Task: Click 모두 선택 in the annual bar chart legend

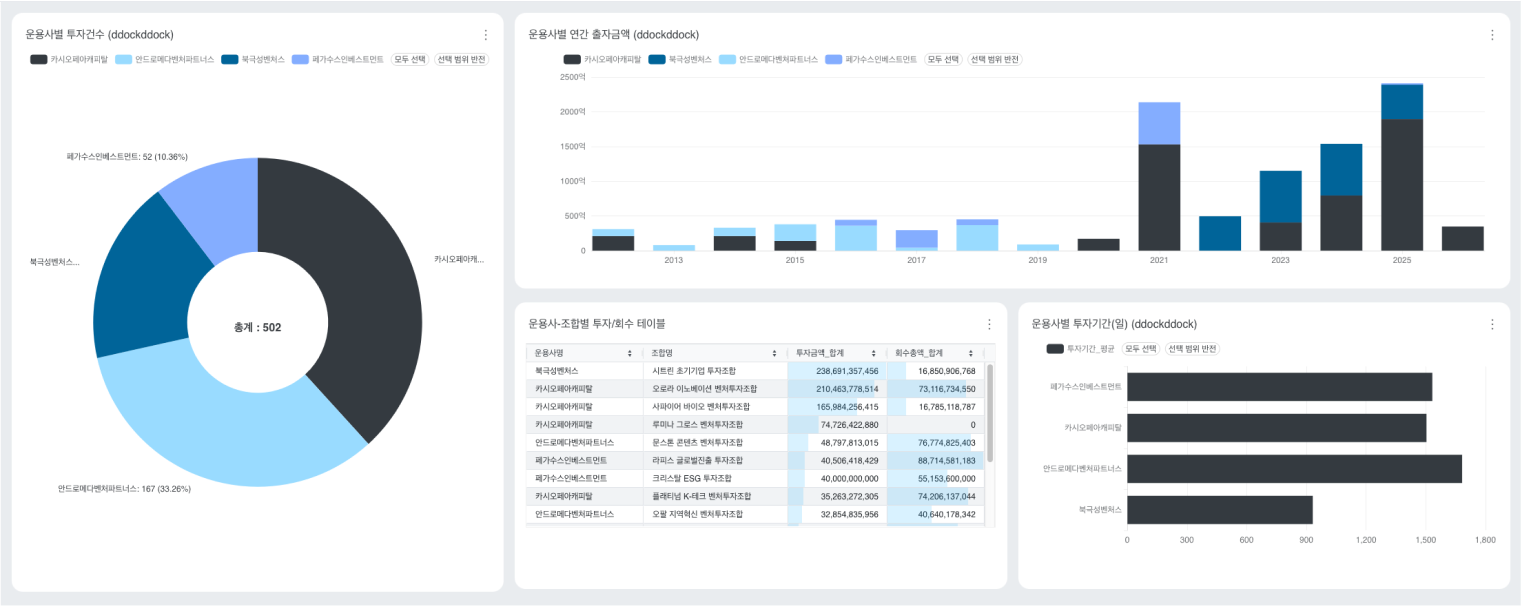Action: coord(942,60)
